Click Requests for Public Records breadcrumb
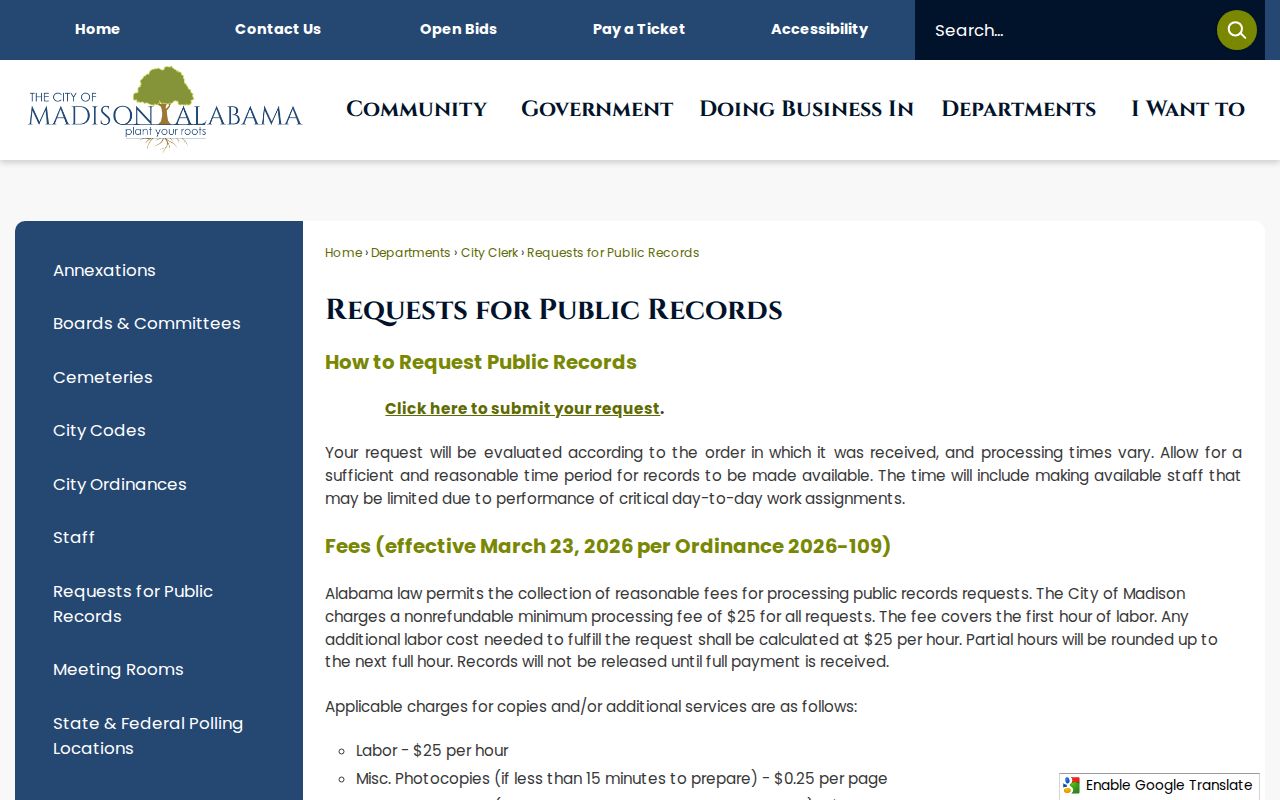 tap(613, 253)
